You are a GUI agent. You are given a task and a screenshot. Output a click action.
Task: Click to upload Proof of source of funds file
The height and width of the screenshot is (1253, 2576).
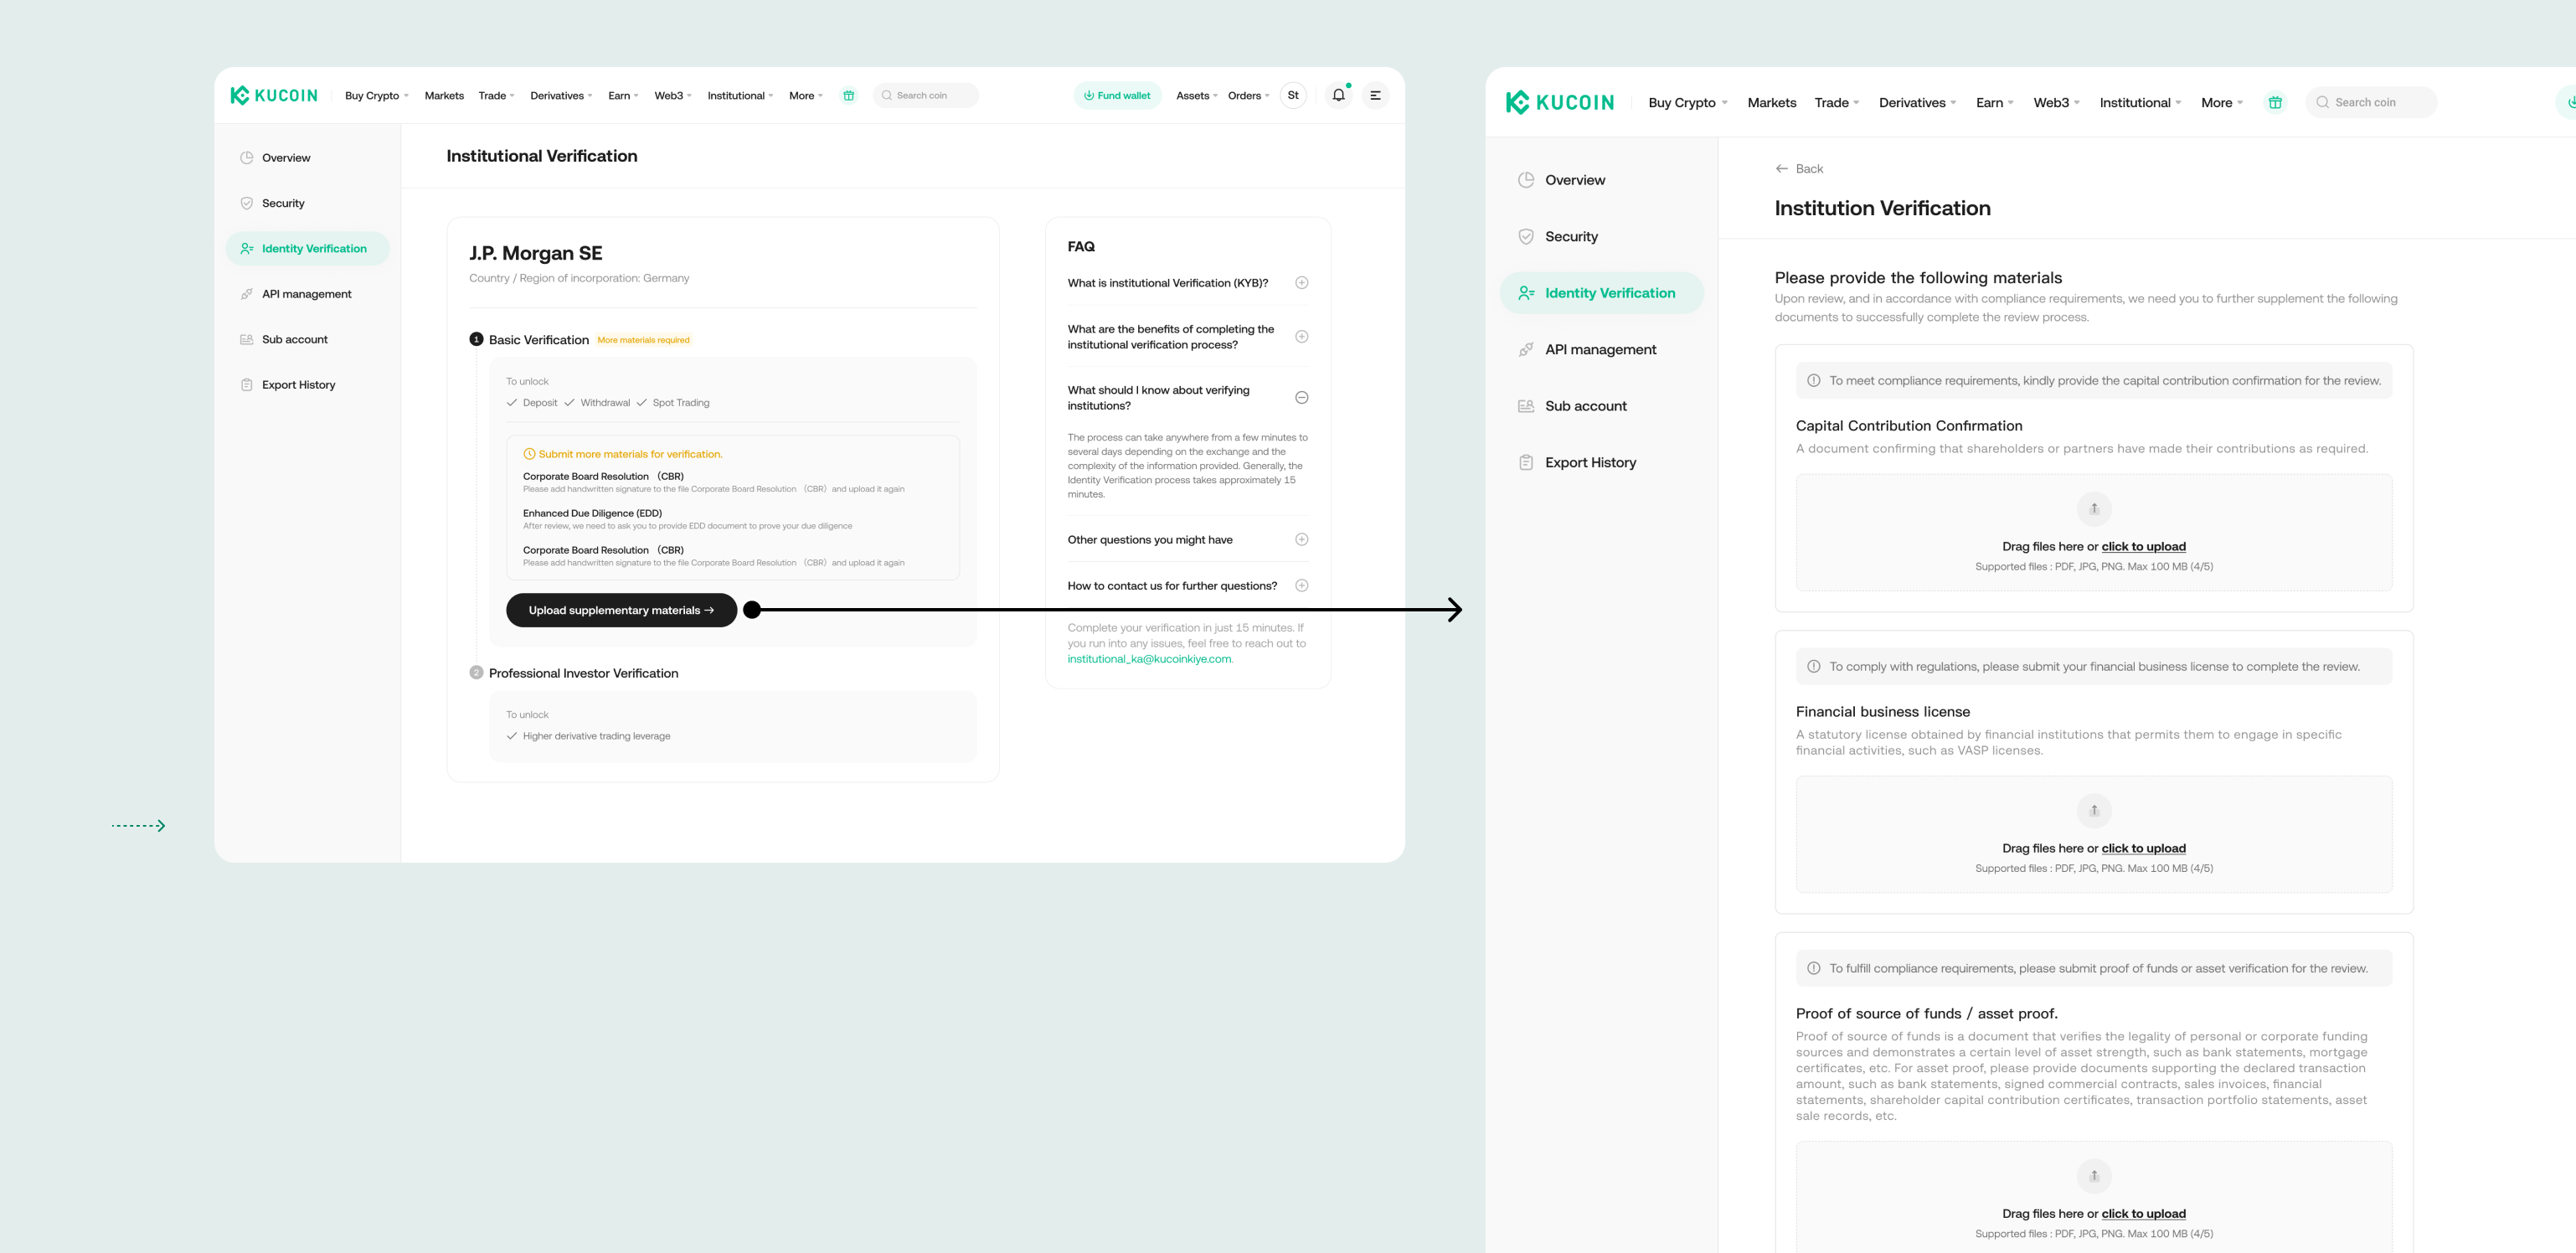[x=2143, y=1213]
